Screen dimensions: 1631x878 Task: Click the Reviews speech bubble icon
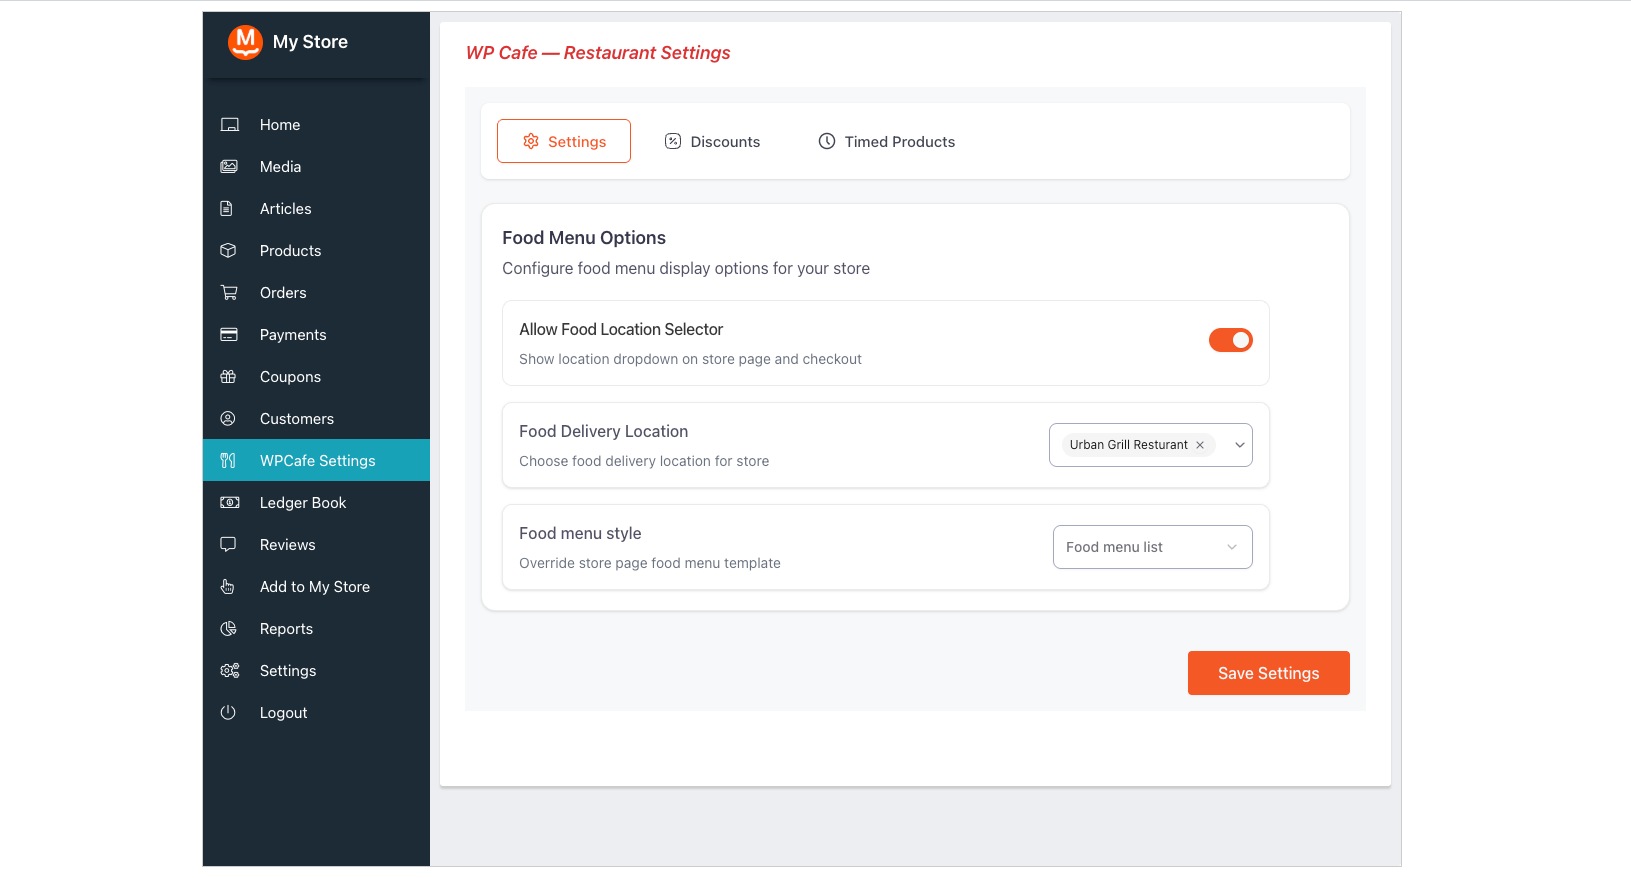(x=228, y=545)
